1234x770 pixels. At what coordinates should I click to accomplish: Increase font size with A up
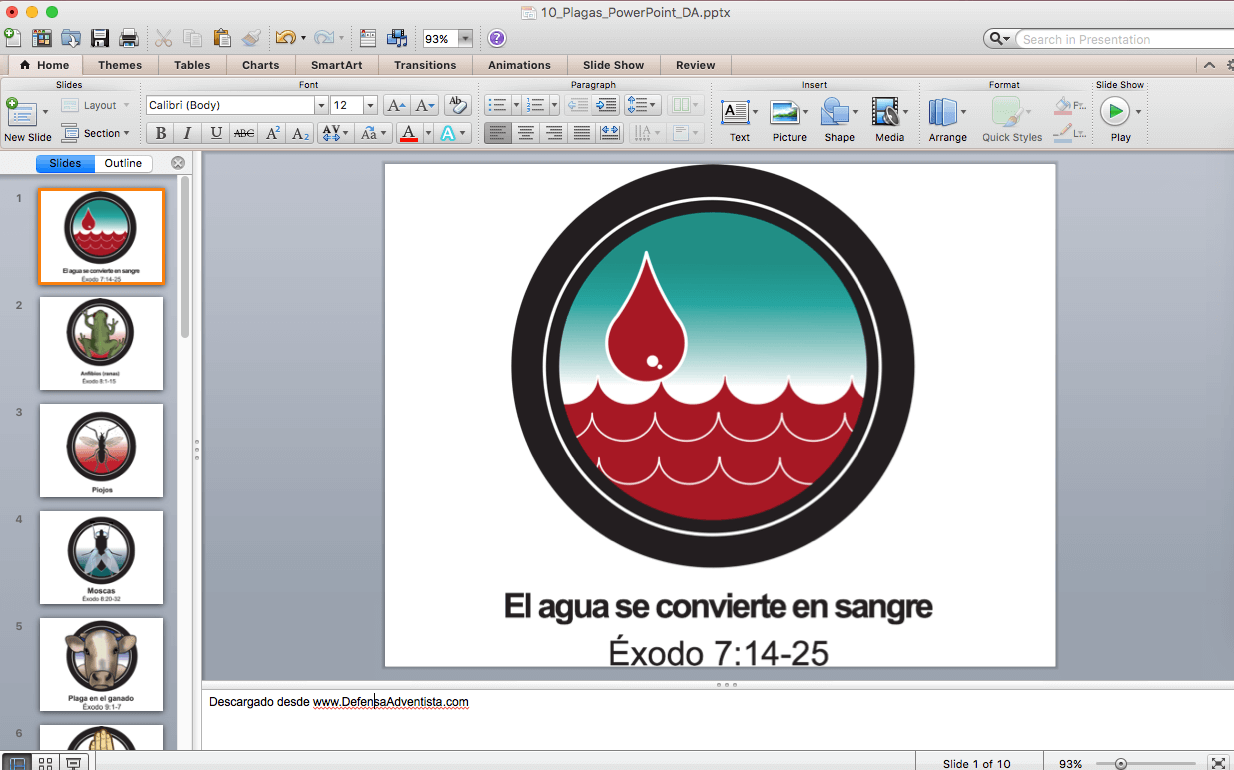(x=396, y=105)
